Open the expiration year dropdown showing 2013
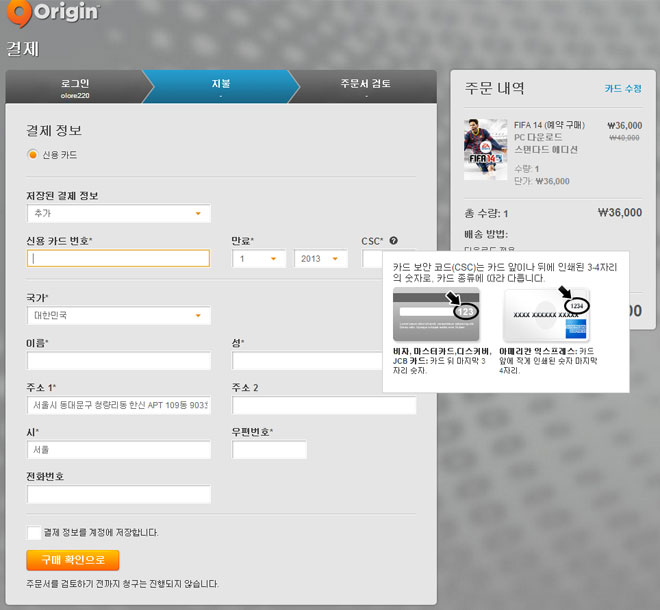660x610 pixels. pyautogui.click(x=321, y=258)
